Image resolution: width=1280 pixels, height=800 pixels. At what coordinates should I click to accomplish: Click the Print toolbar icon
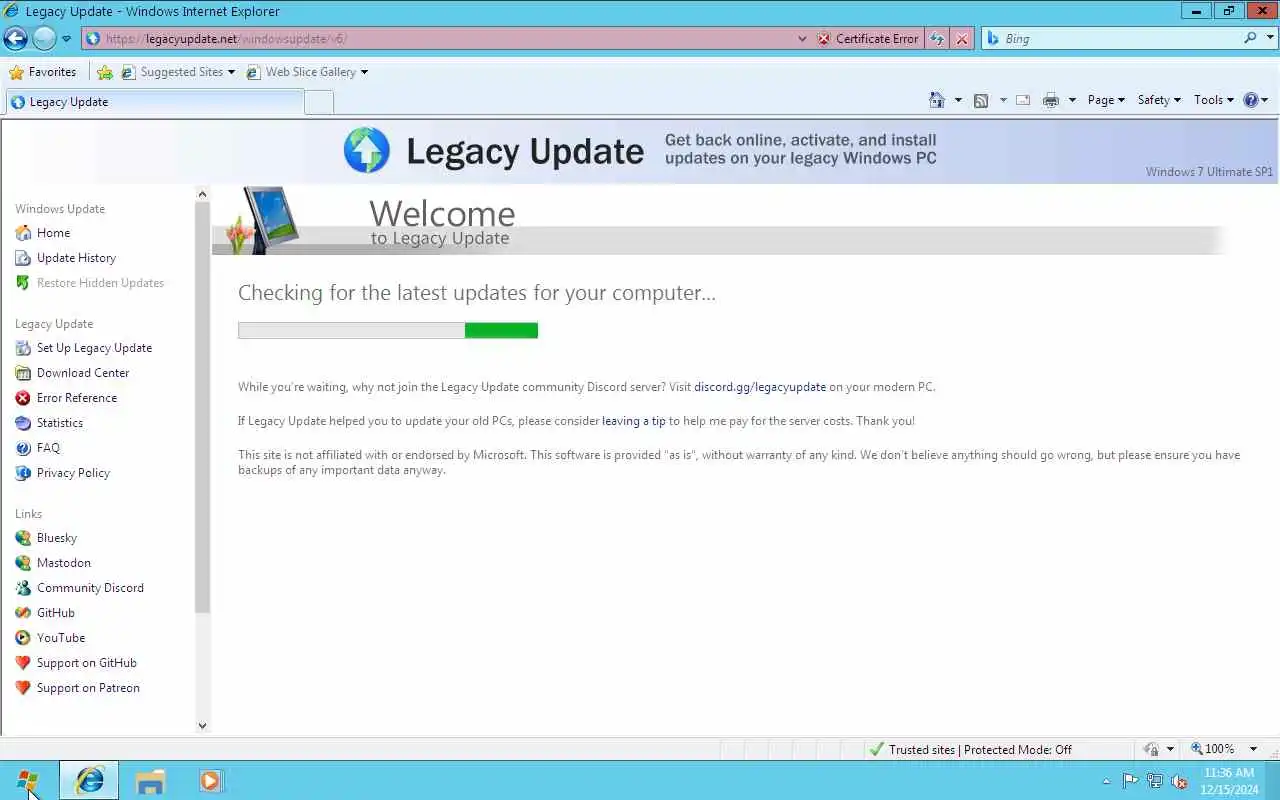[1050, 100]
